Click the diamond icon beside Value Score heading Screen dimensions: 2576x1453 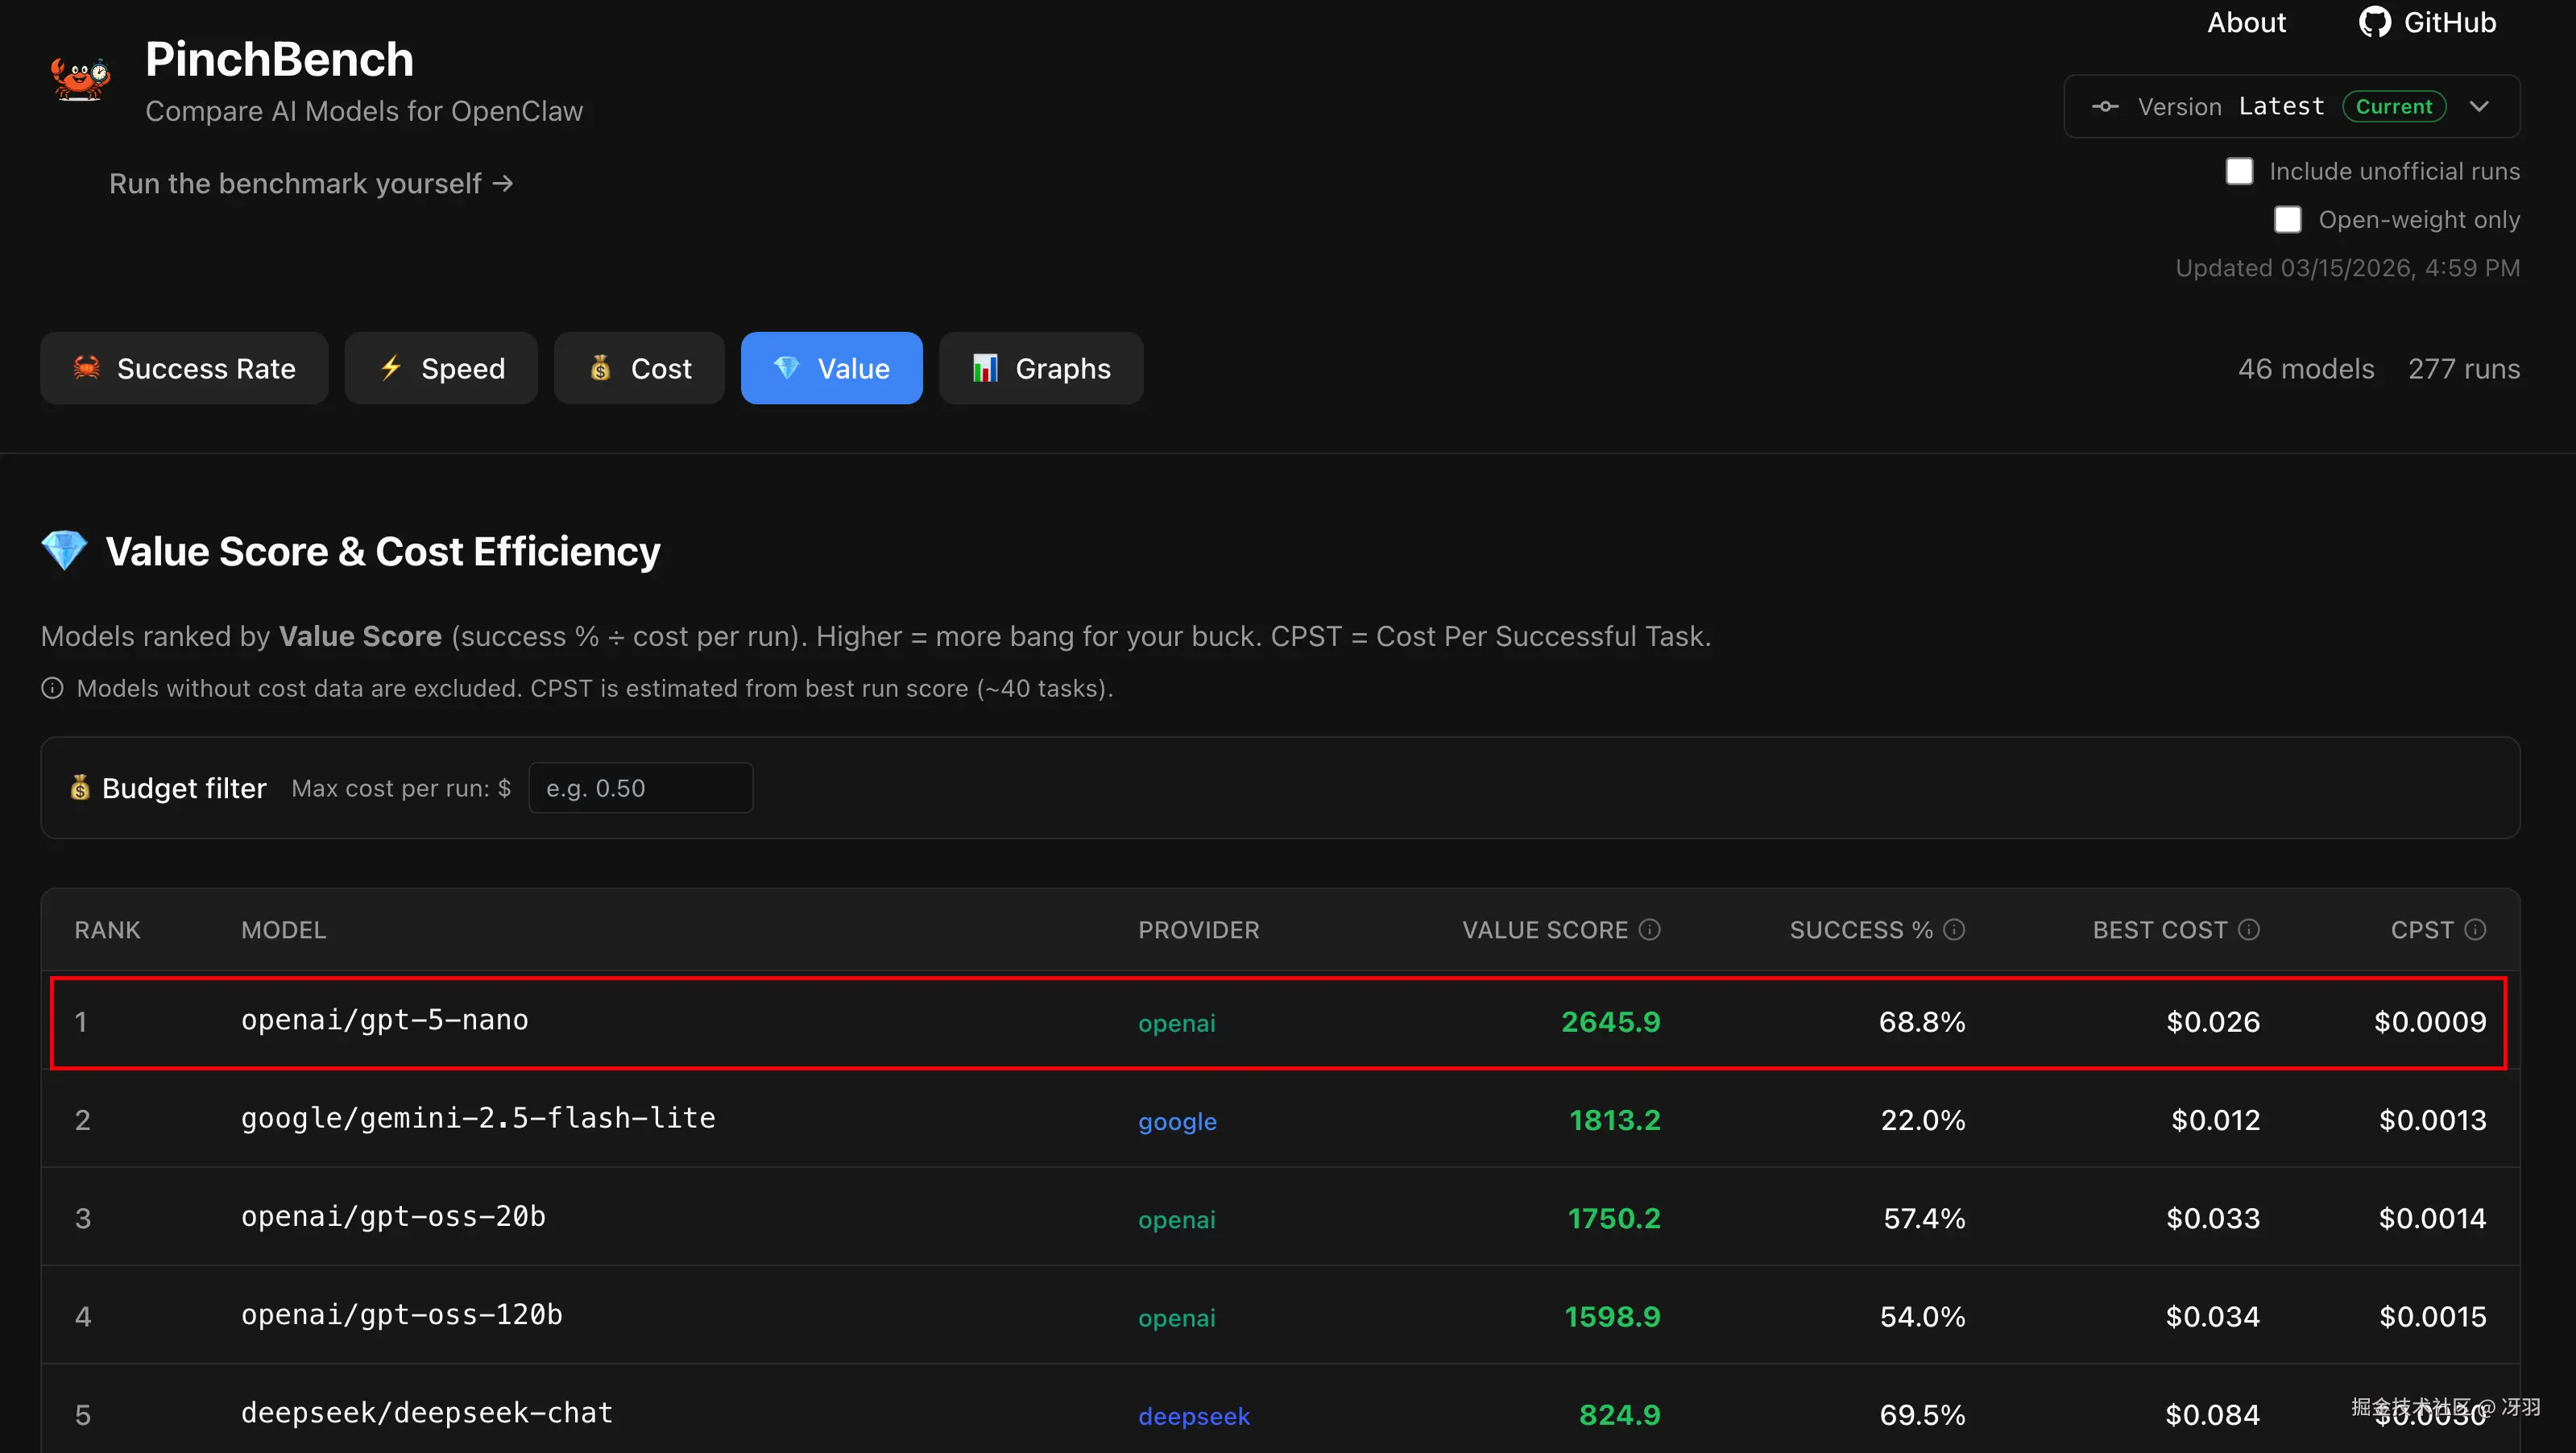(x=65, y=551)
